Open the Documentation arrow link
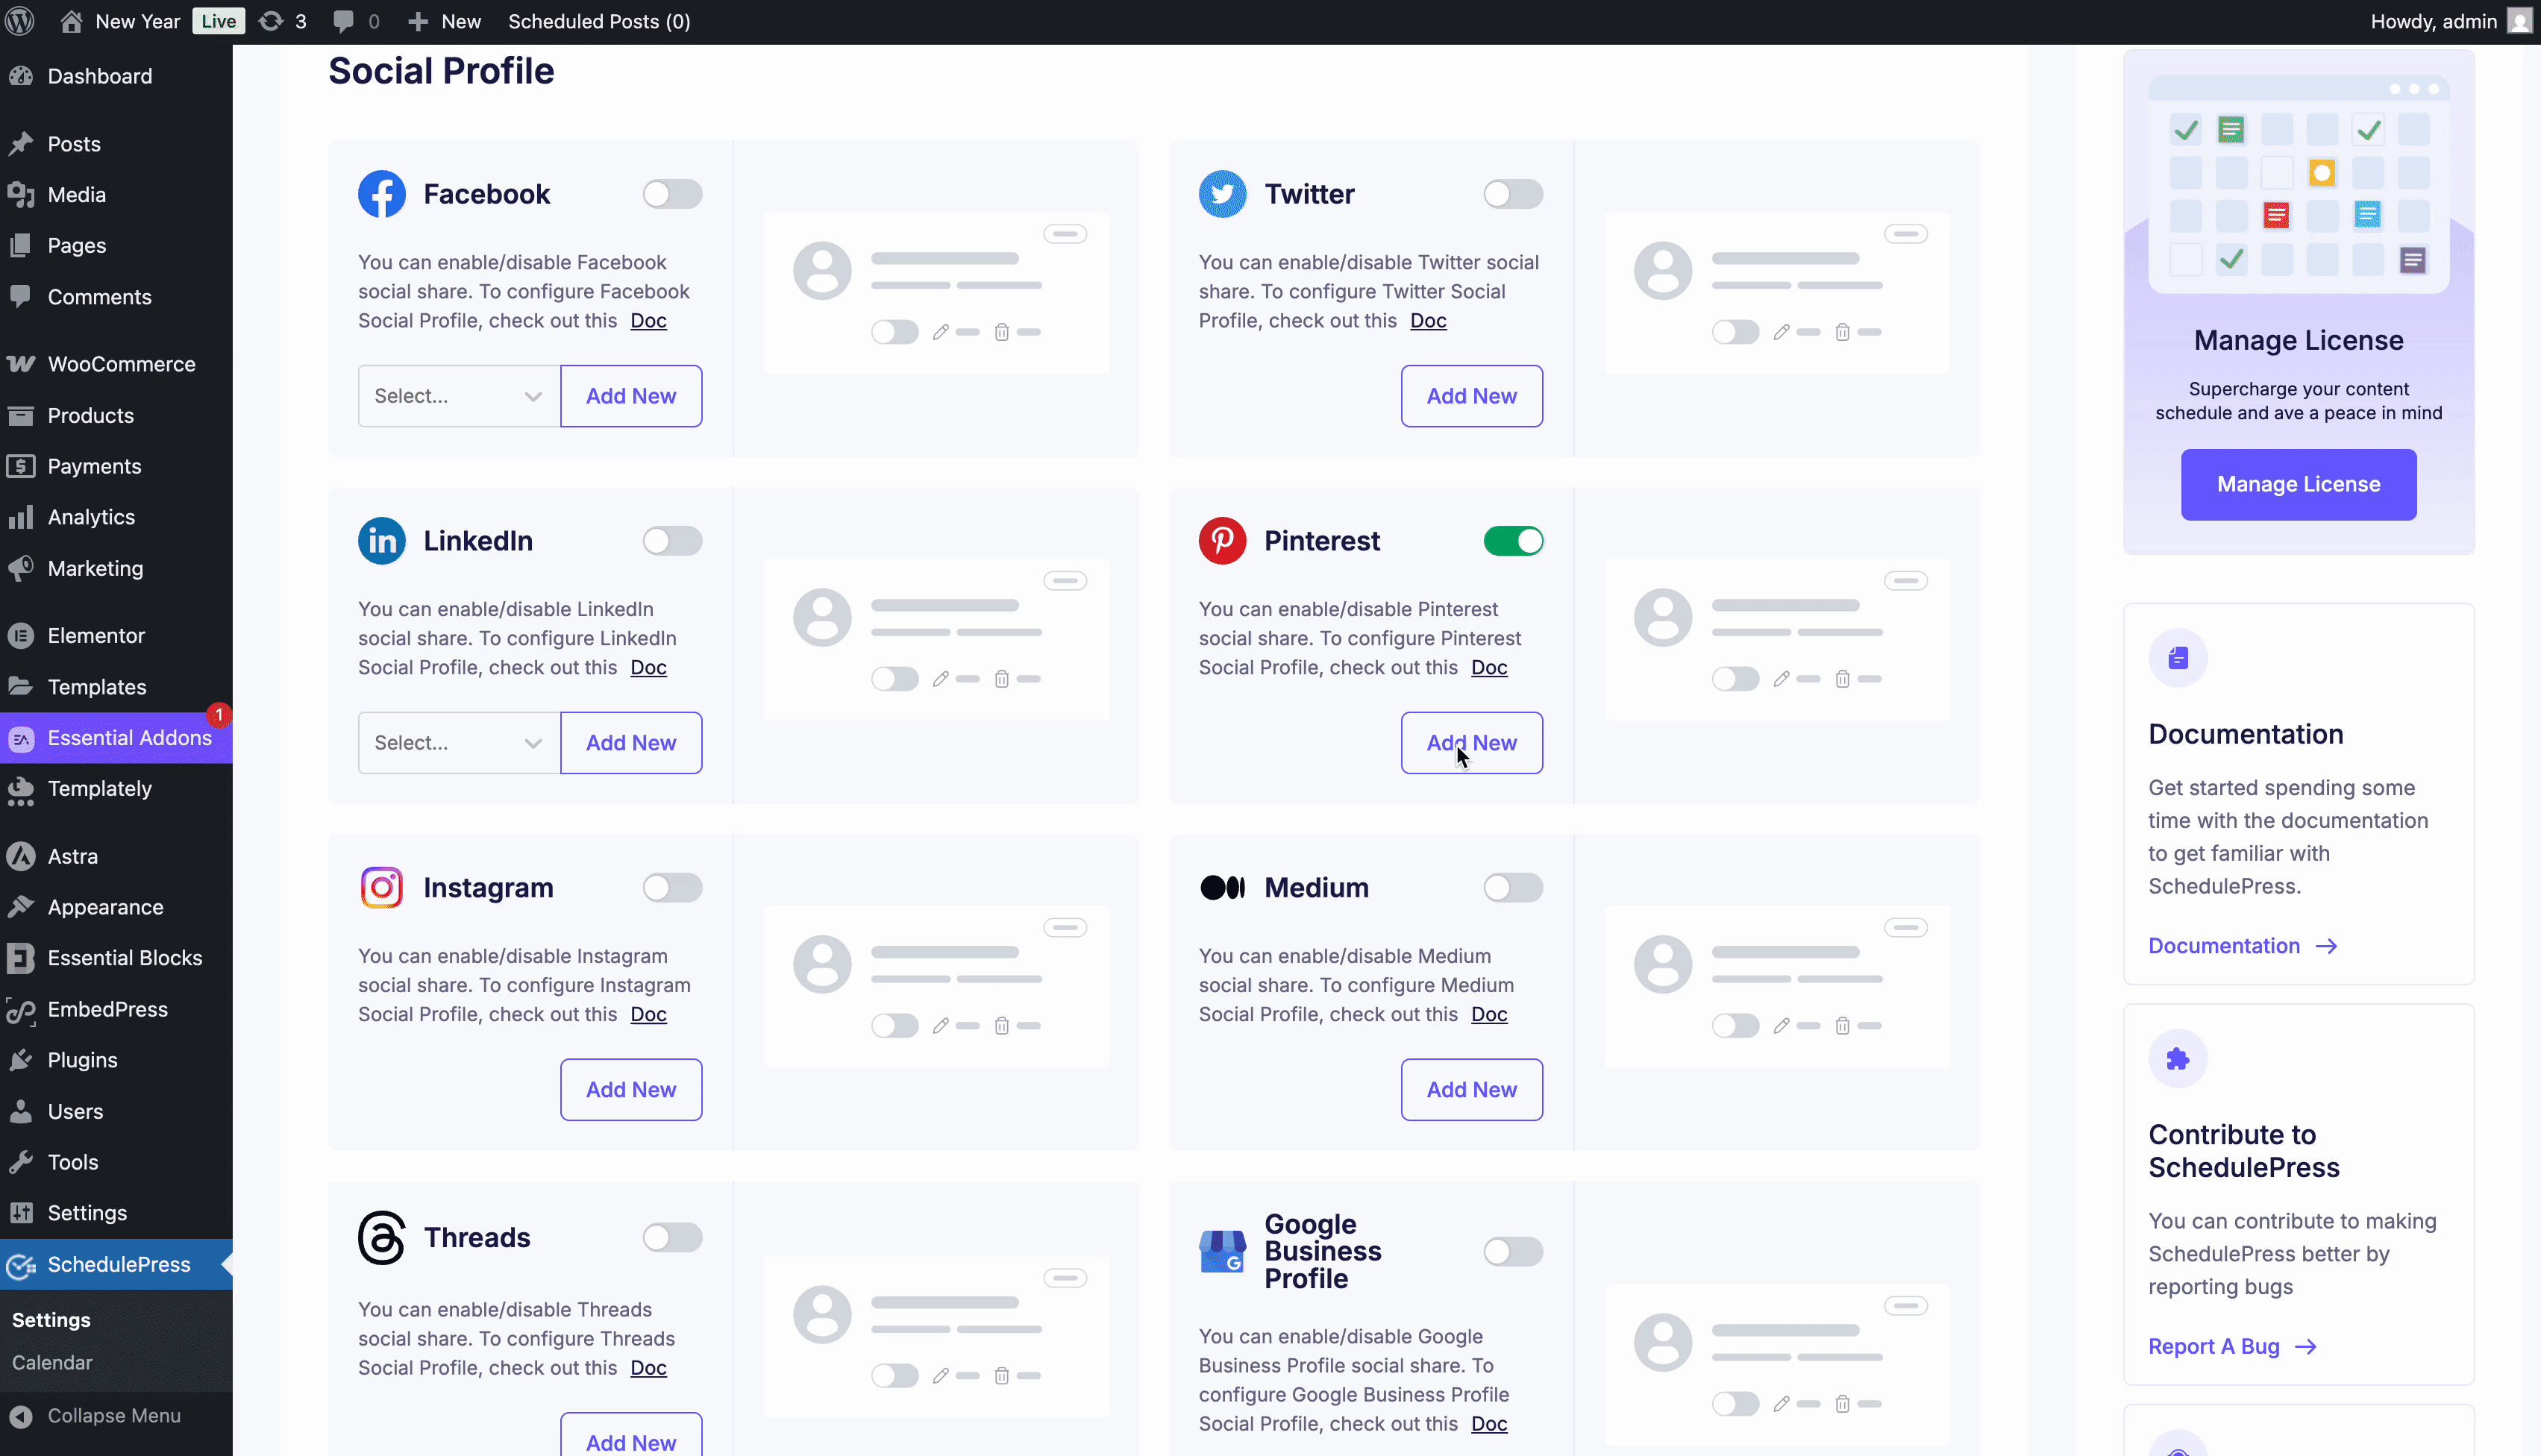The height and width of the screenshot is (1456, 2541). click(x=2243, y=946)
